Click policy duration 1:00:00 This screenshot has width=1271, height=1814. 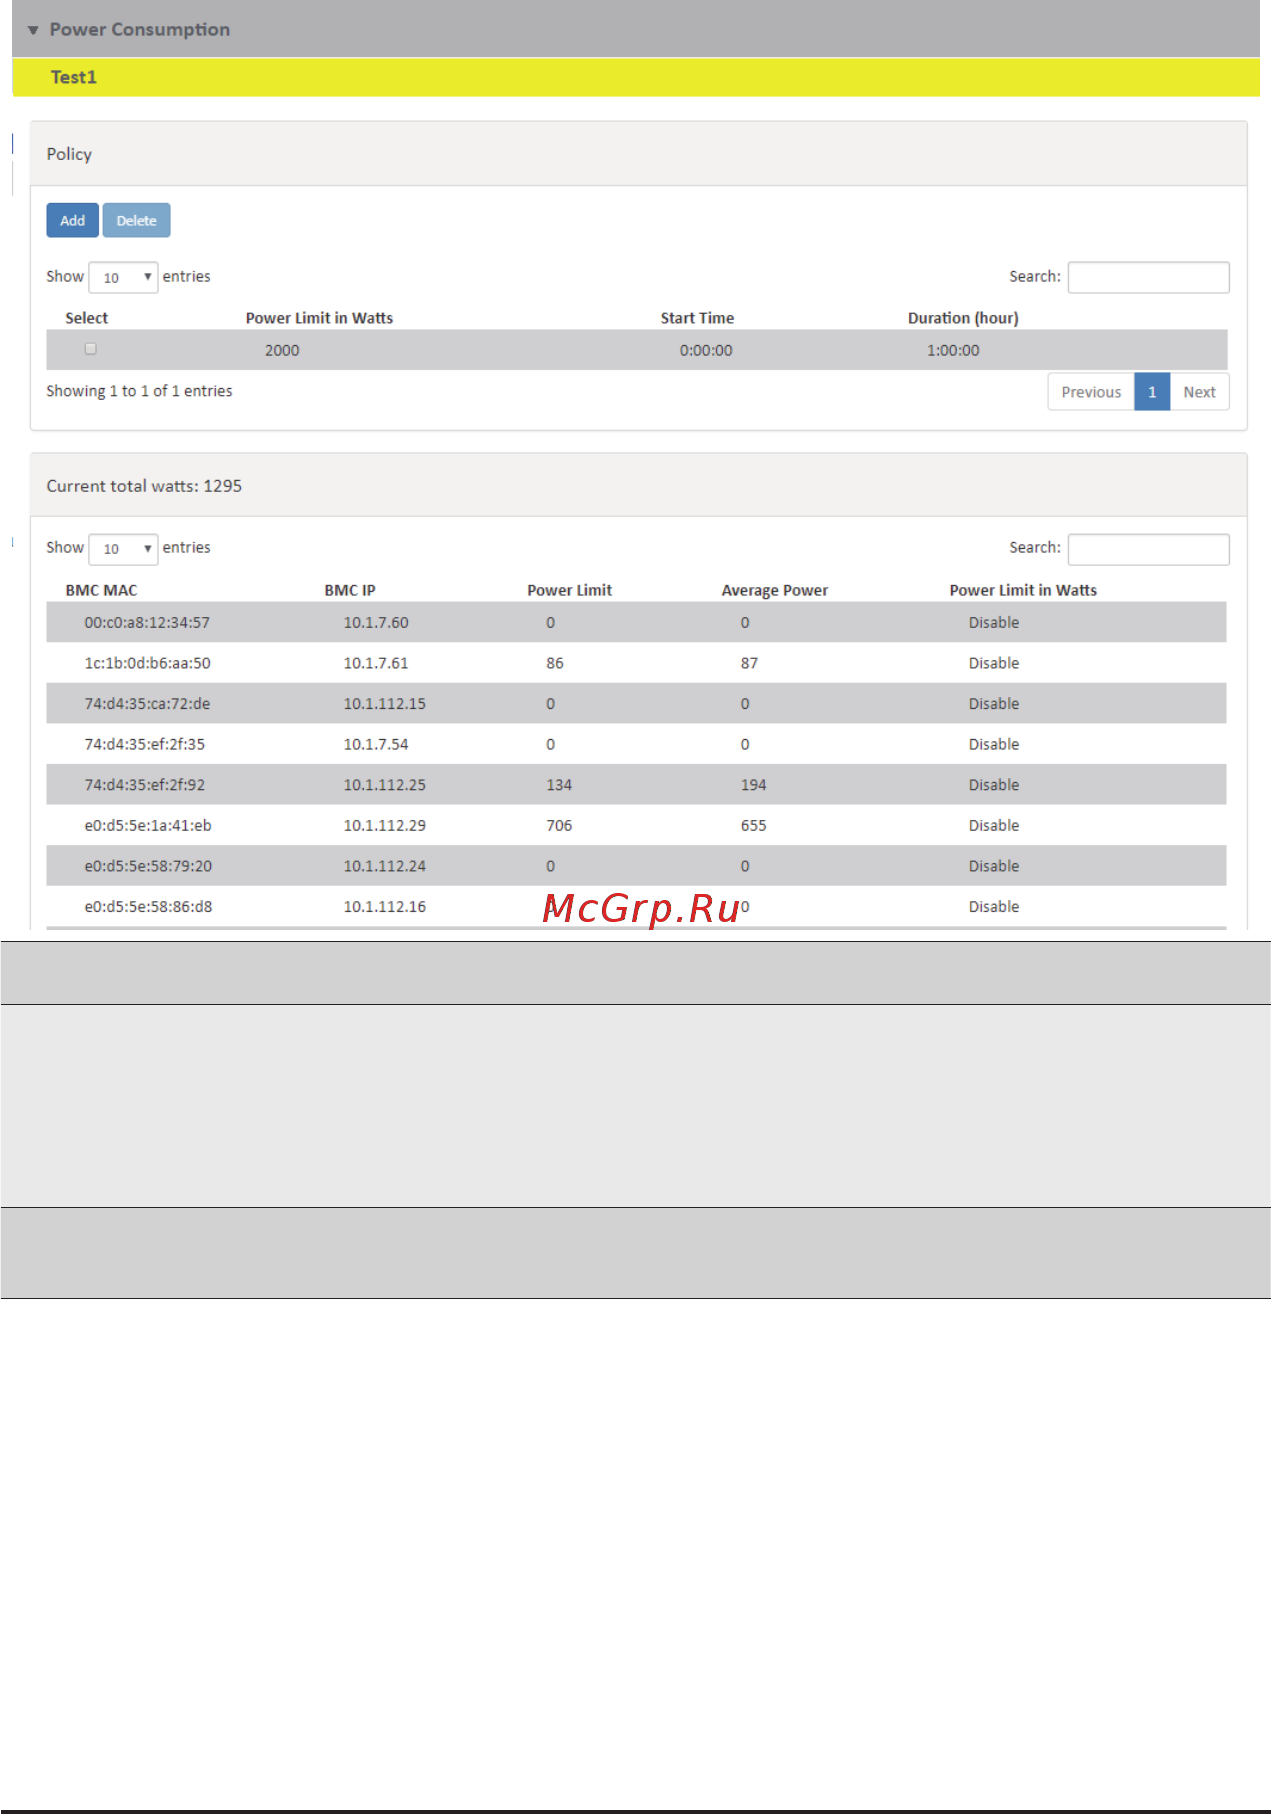pos(953,350)
